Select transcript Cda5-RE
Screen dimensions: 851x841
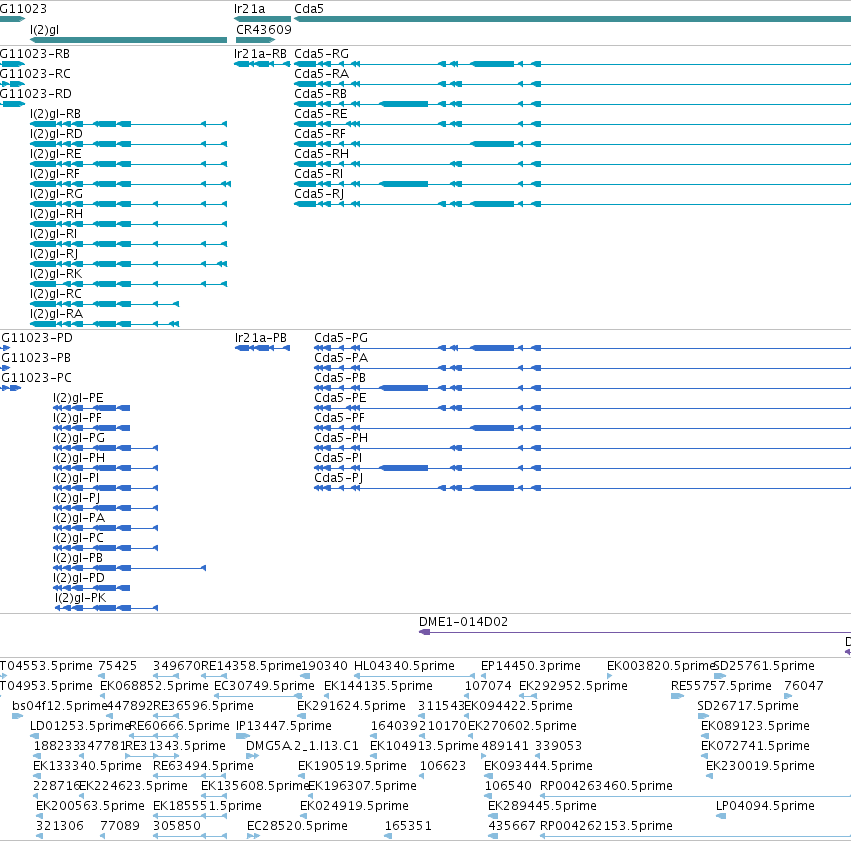pos(573,124)
